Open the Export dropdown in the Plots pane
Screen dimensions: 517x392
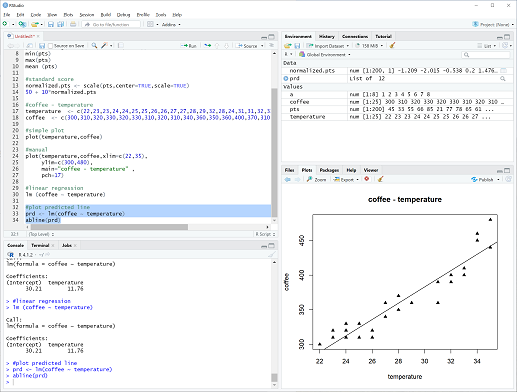(x=347, y=179)
